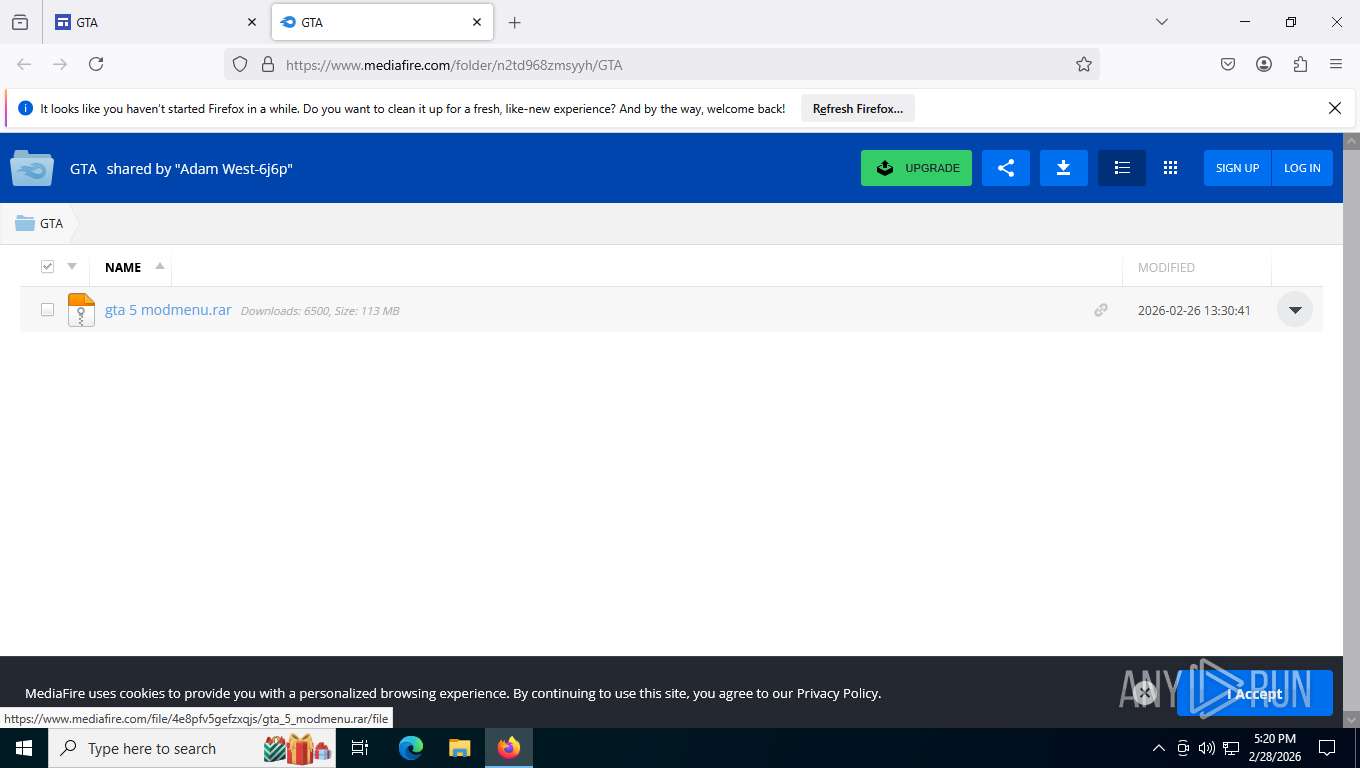Accept the MediaFire cookies notice
The height and width of the screenshot is (768, 1360).
[x=1254, y=693]
